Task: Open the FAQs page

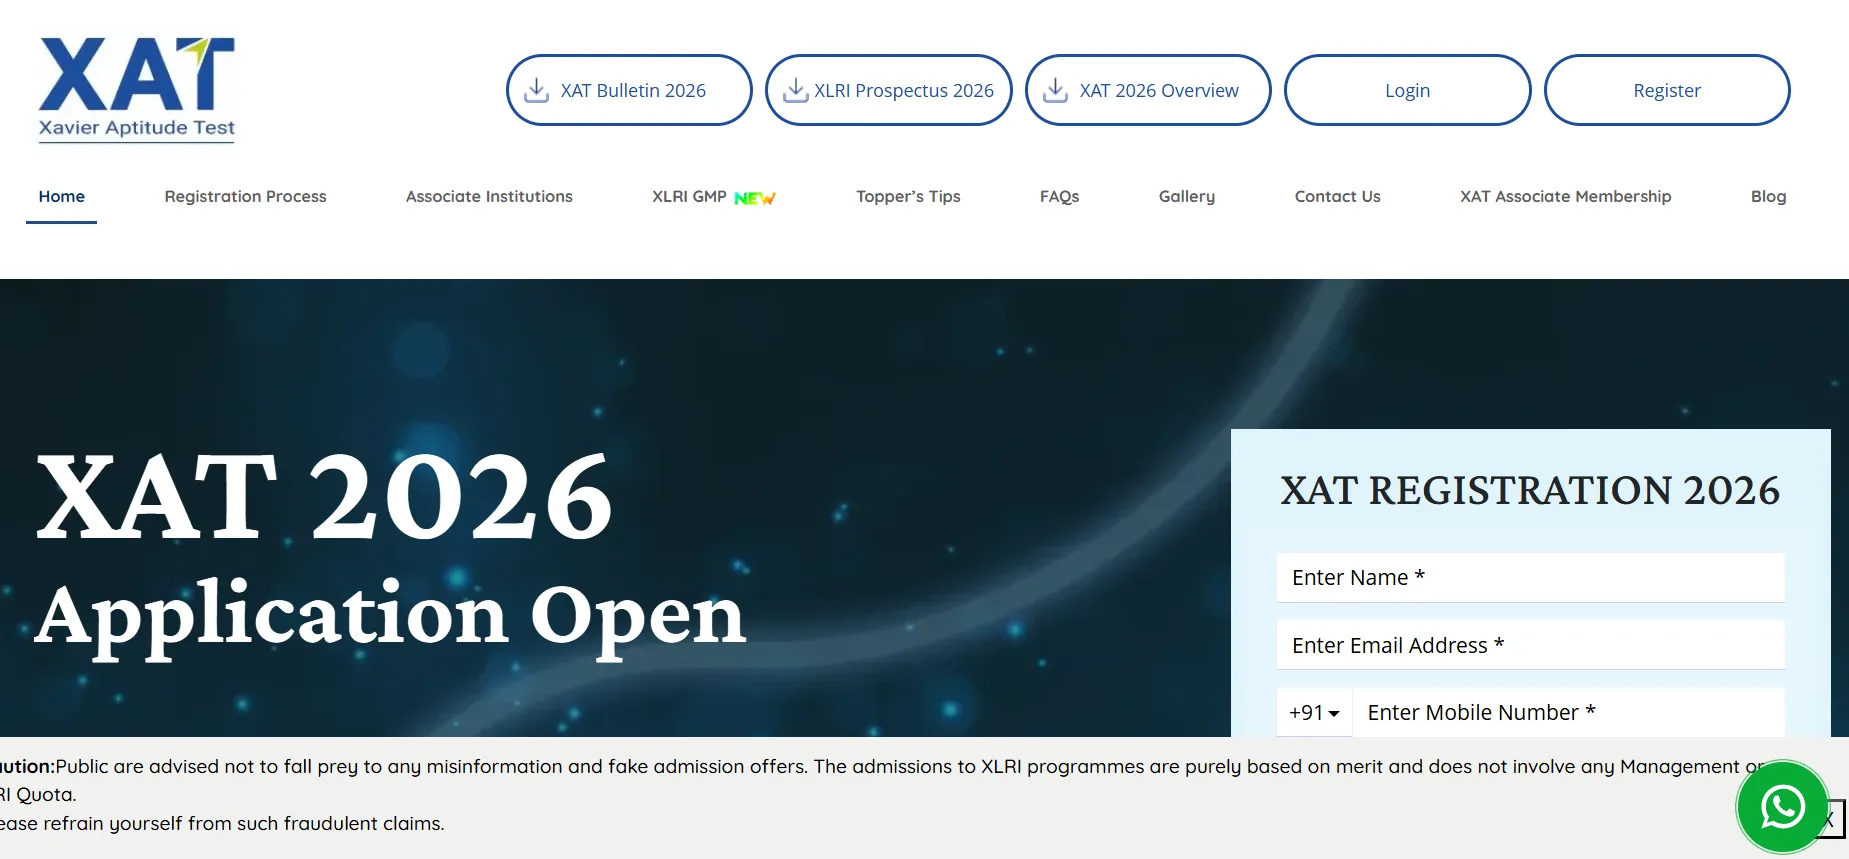Action: 1059,197
